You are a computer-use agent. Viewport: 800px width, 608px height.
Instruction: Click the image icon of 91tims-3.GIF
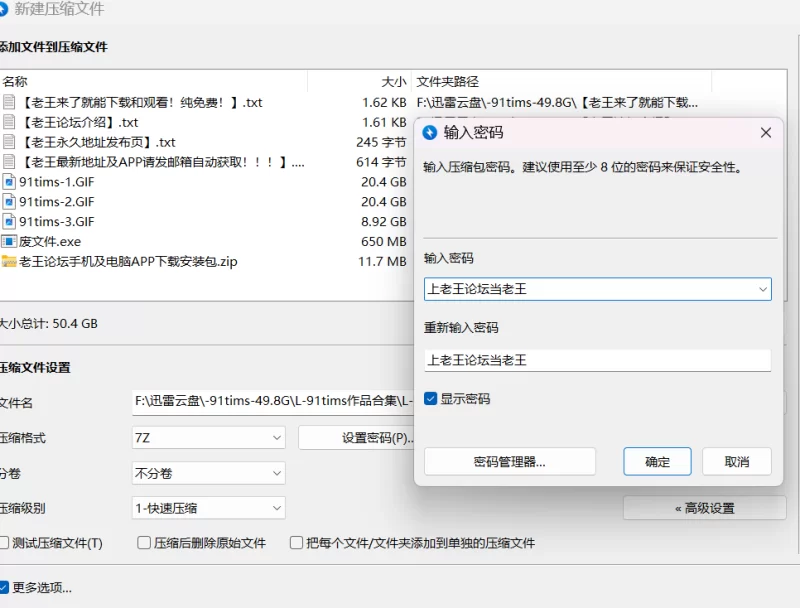pyautogui.click(x=9, y=222)
